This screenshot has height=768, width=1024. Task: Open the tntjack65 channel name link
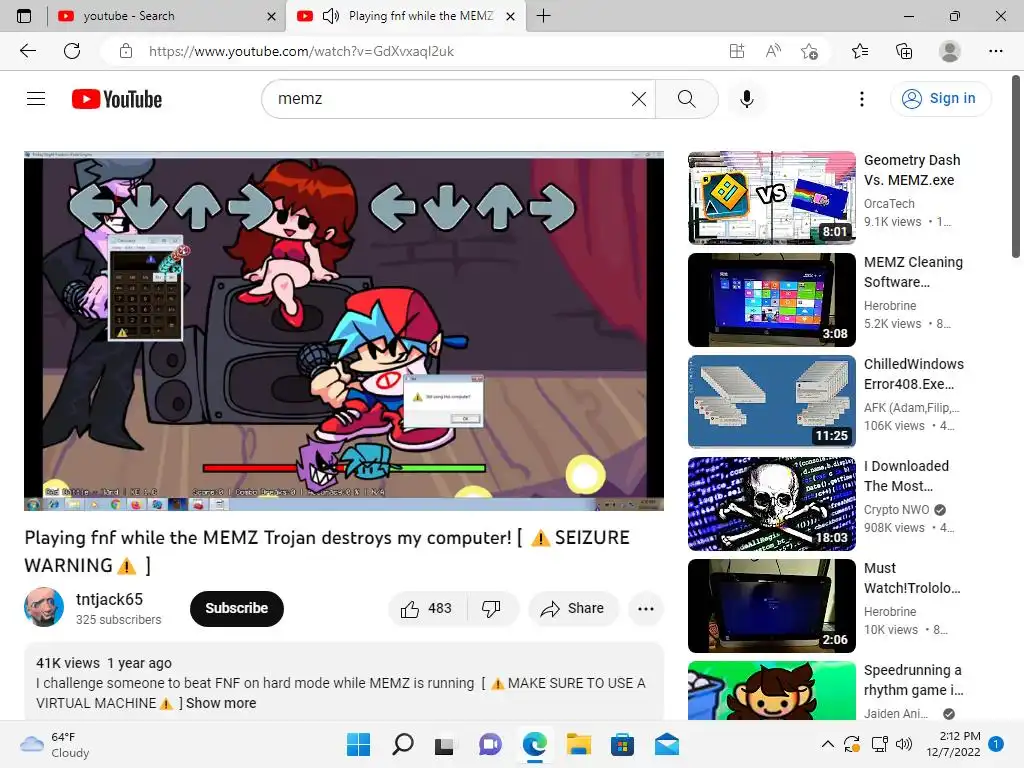tap(109, 599)
